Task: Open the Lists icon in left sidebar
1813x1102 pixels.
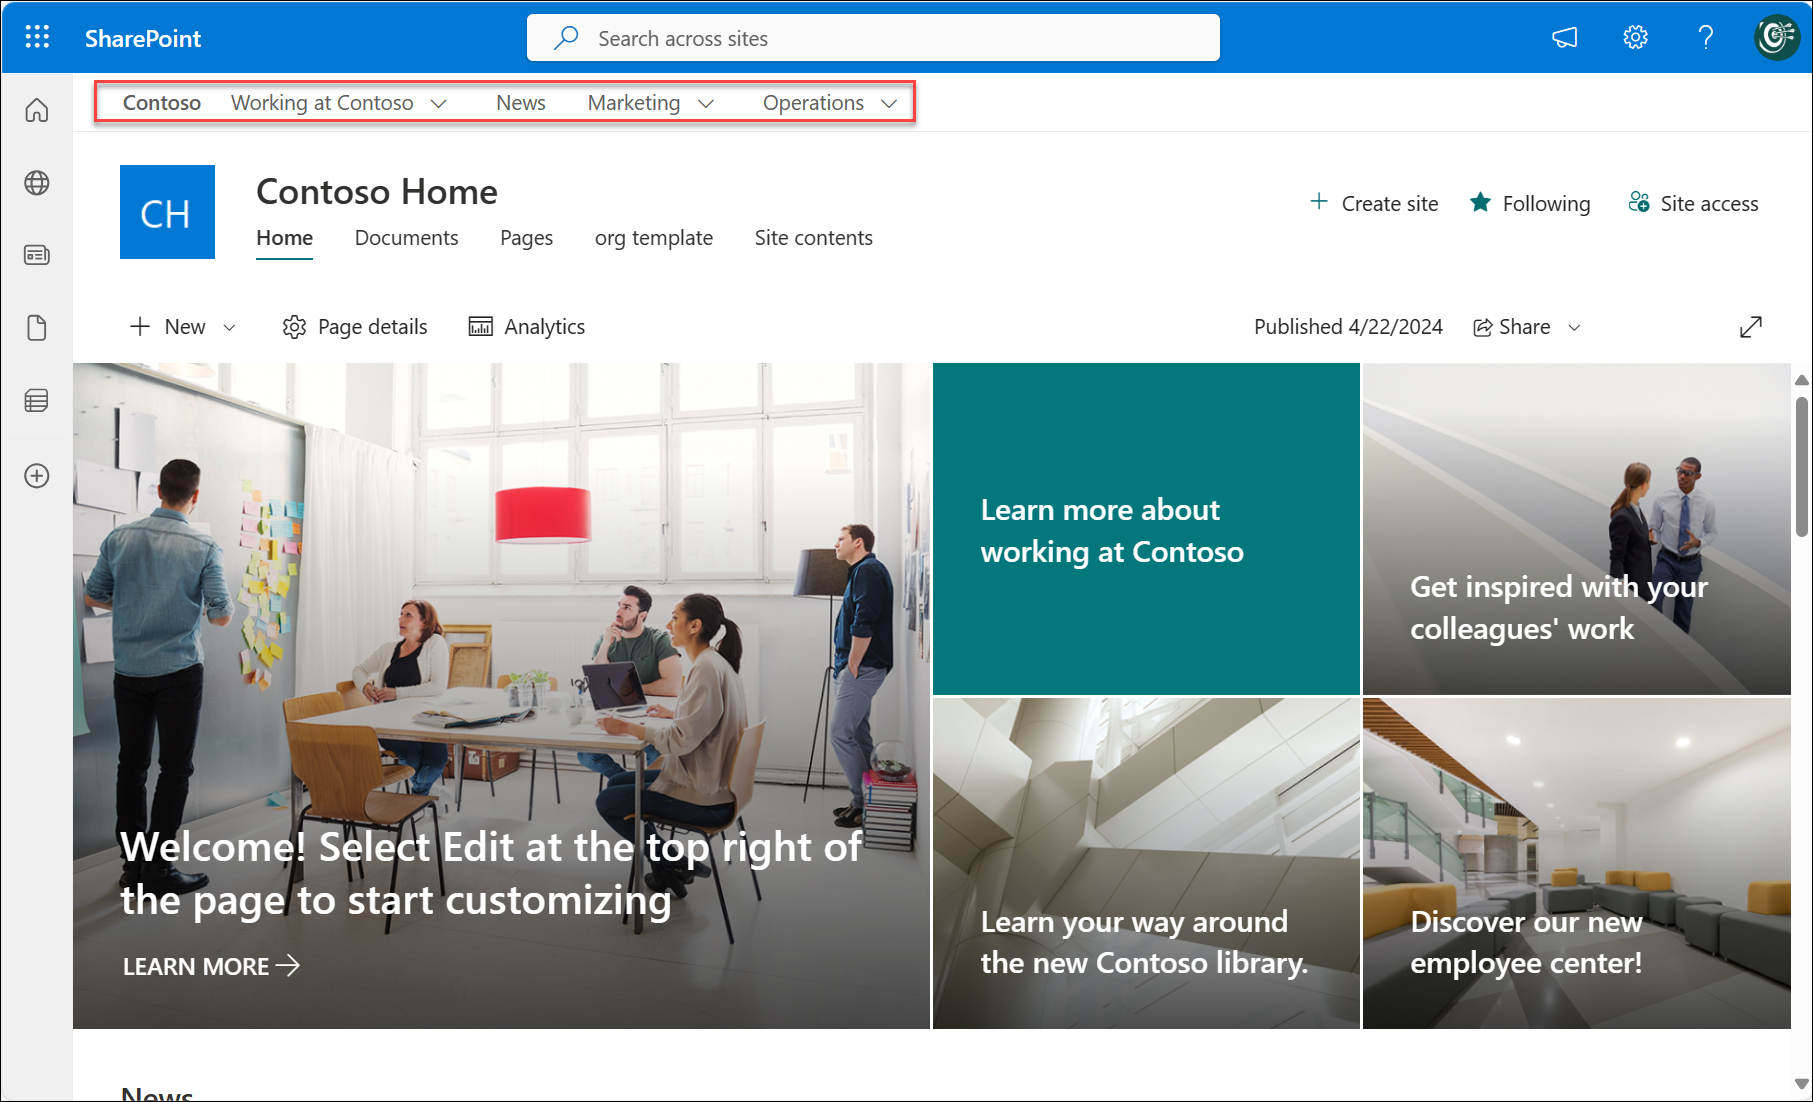Action: [x=36, y=400]
